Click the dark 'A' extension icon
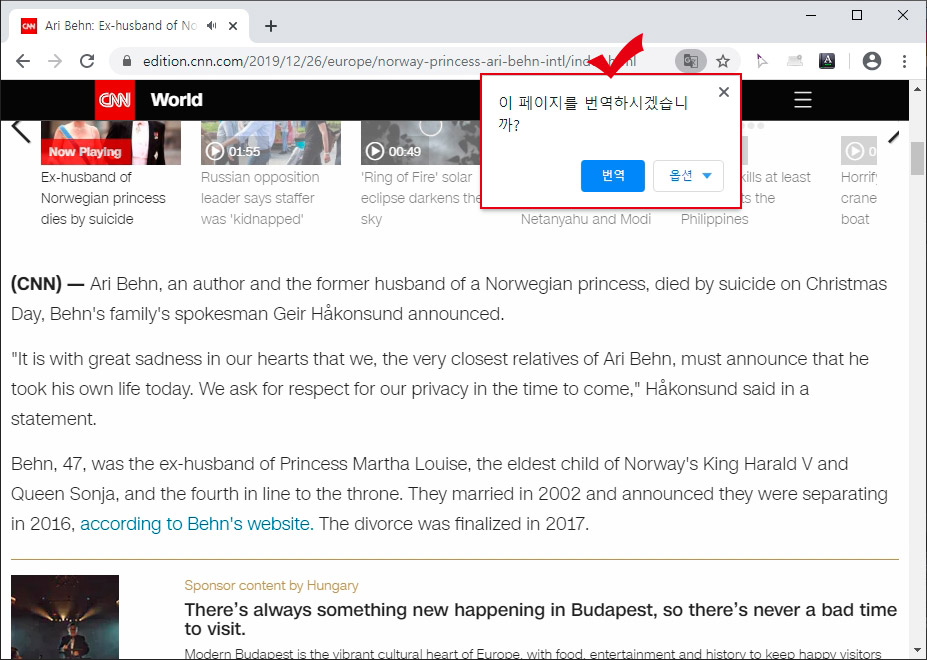 pyautogui.click(x=826, y=60)
